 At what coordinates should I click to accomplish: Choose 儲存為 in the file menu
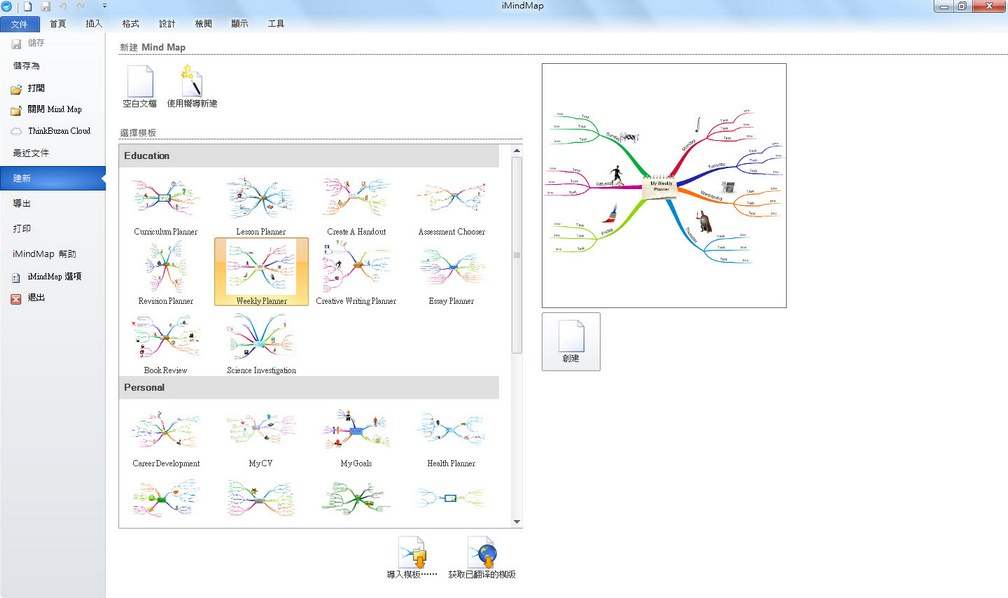(x=26, y=66)
